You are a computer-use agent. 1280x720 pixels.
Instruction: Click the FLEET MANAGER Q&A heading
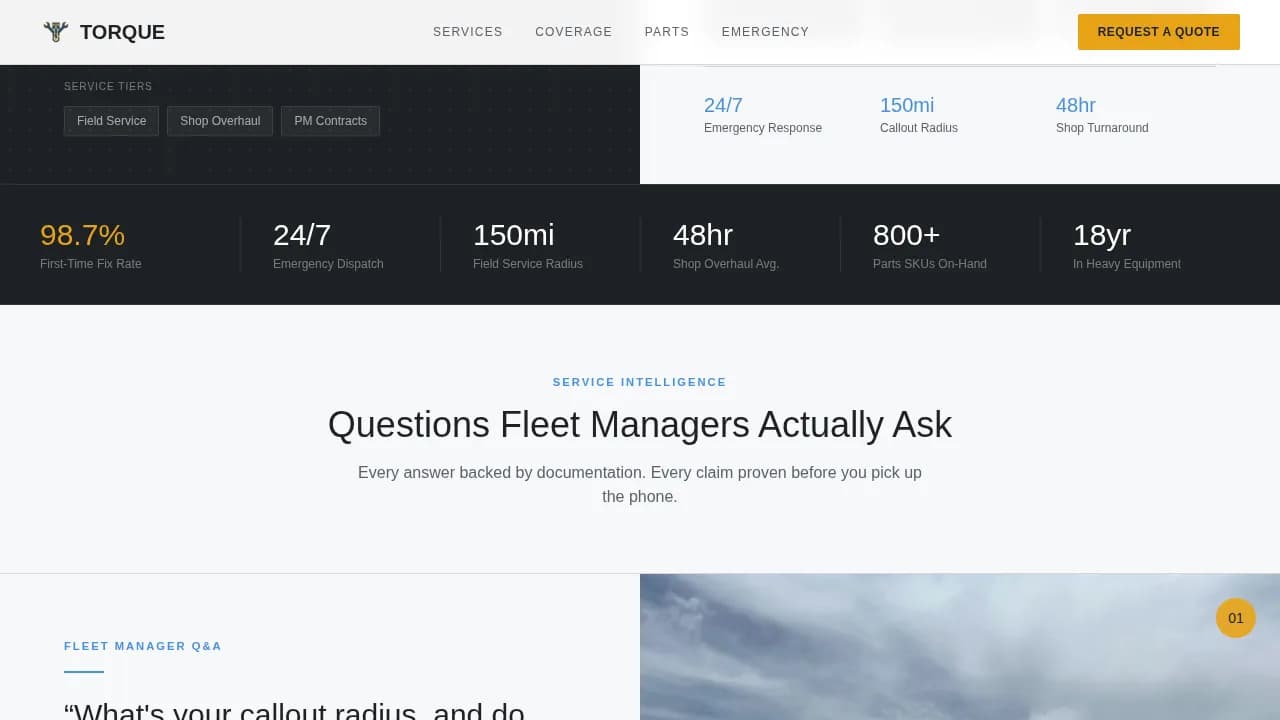click(x=142, y=646)
